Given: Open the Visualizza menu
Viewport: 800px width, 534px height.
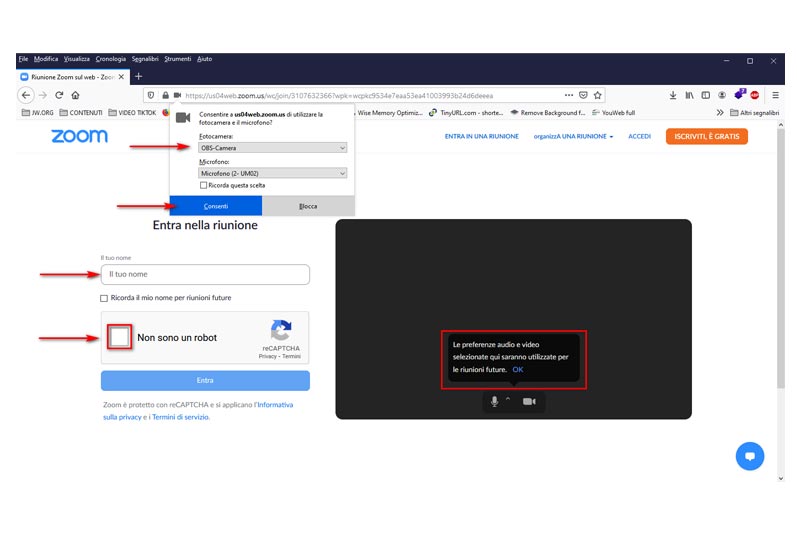Looking at the screenshot, I should 77,59.
